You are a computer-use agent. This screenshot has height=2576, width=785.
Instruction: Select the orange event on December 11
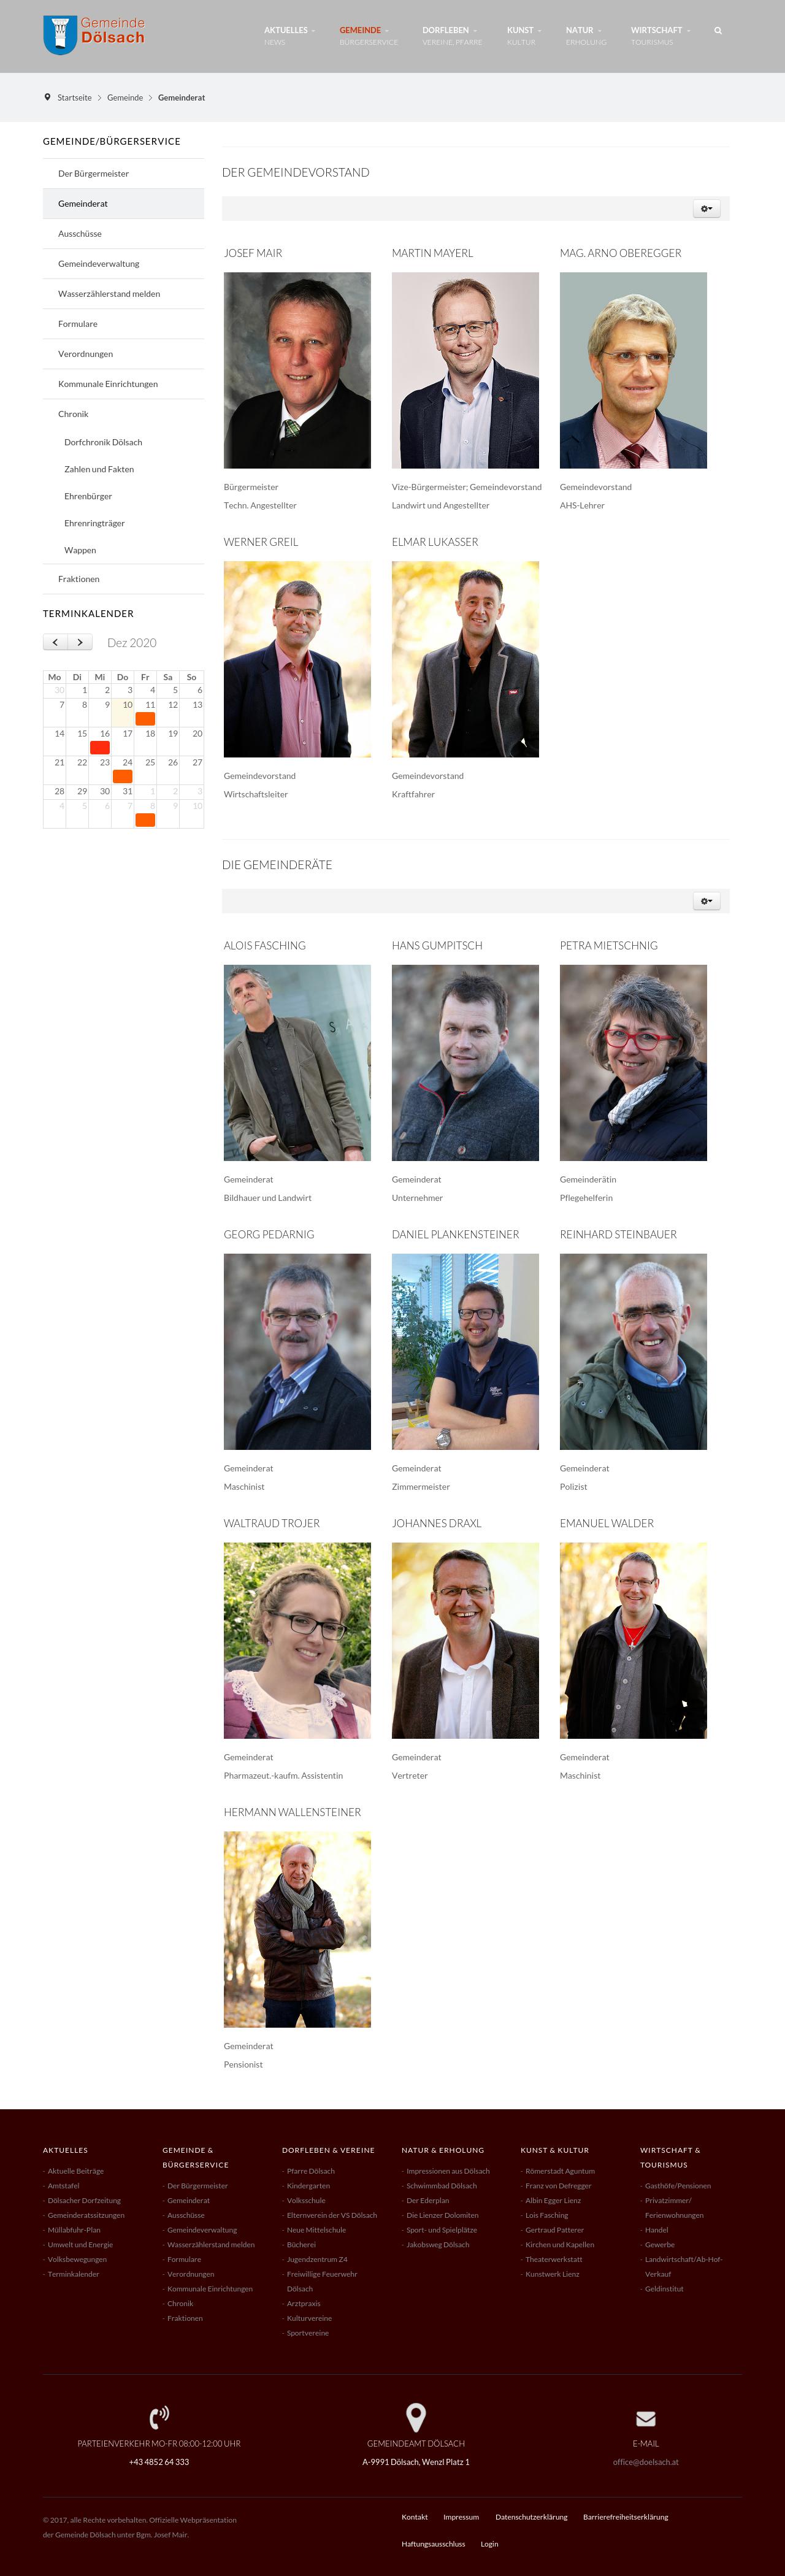145,718
